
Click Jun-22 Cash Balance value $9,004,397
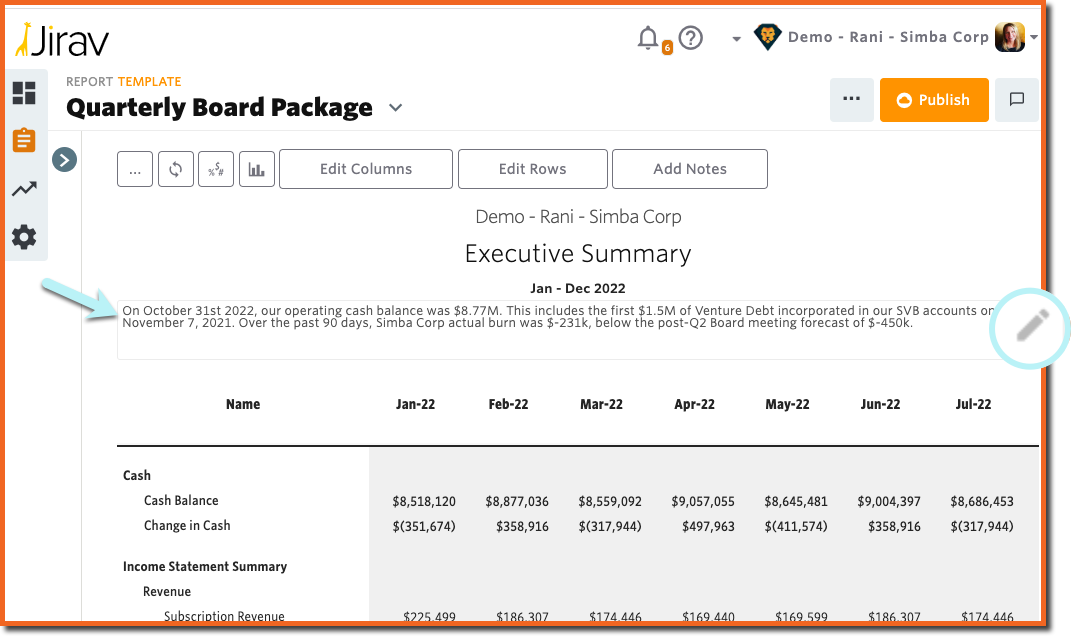tap(889, 501)
